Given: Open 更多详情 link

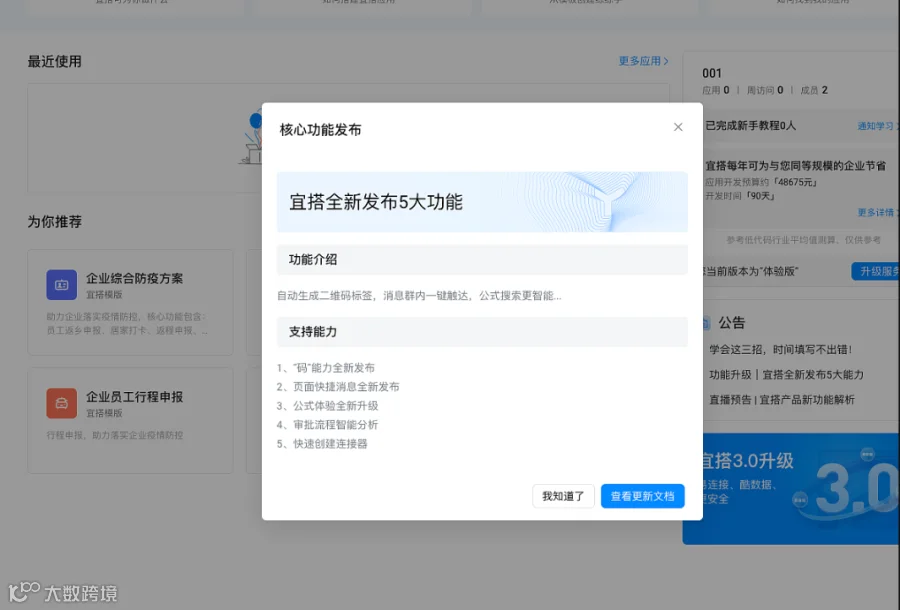Looking at the screenshot, I should (x=876, y=212).
